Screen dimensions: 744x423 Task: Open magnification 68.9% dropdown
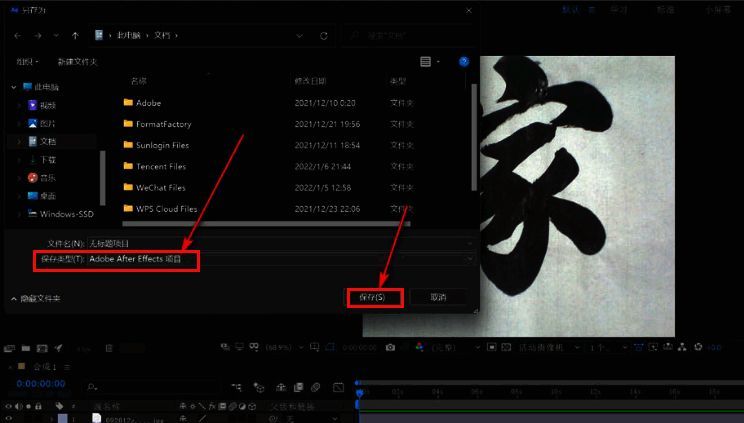(285, 348)
